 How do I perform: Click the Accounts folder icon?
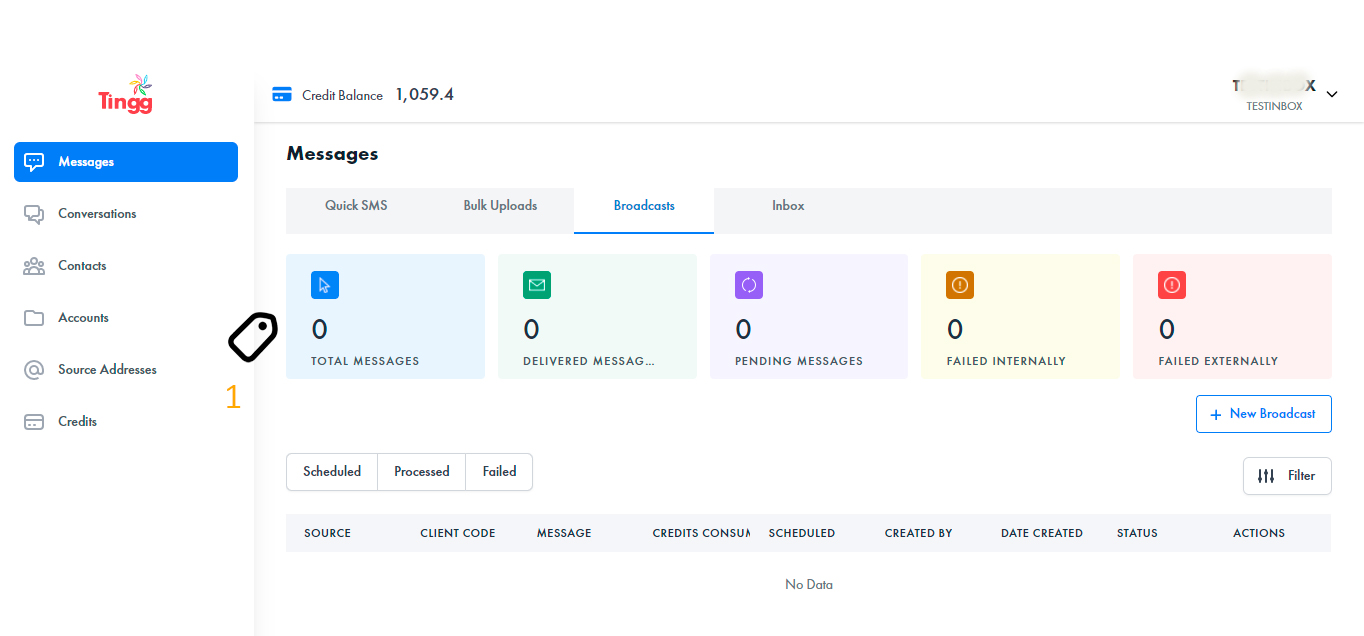point(34,318)
